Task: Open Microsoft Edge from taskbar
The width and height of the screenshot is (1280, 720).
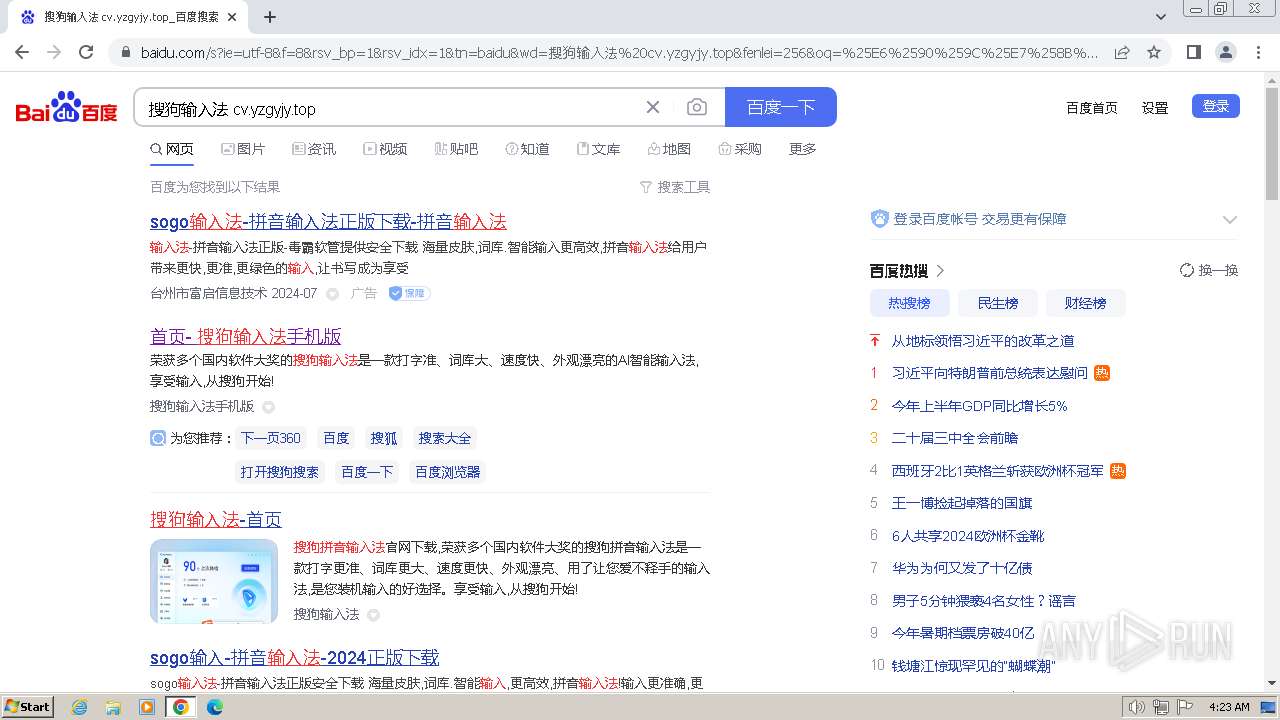Action: point(215,707)
